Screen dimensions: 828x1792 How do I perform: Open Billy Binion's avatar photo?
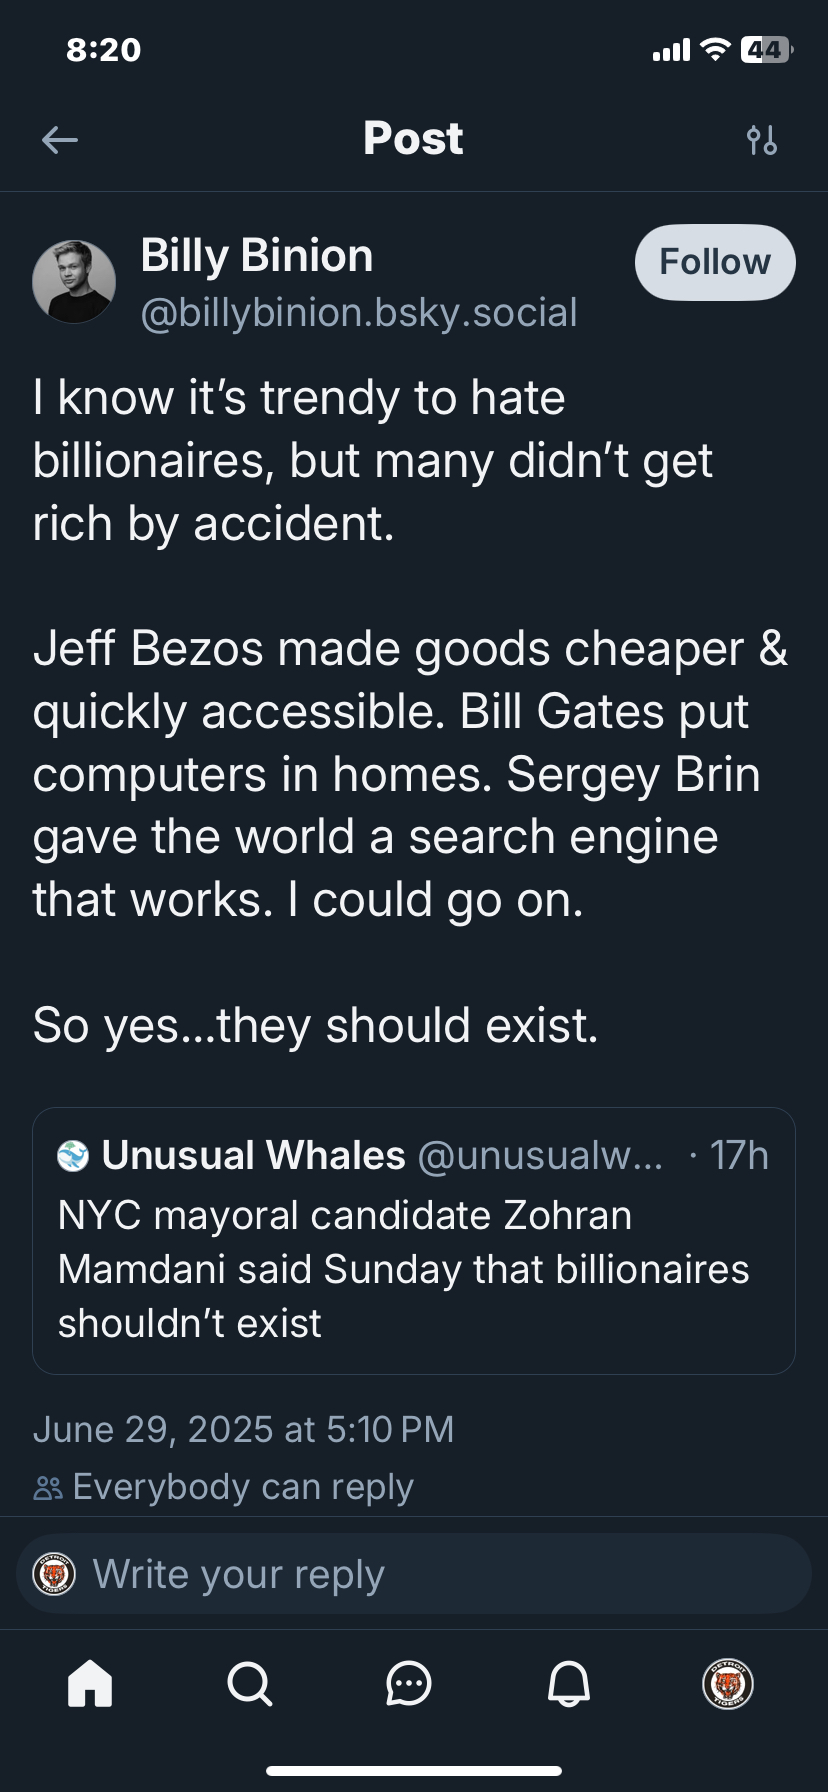pyautogui.click(x=74, y=282)
